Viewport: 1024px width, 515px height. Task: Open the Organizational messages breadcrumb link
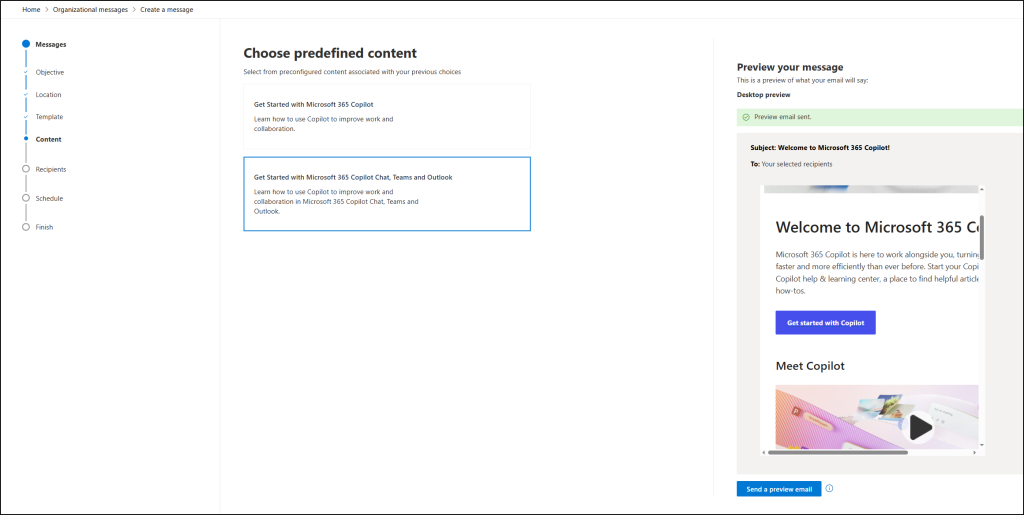pos(90,9)
